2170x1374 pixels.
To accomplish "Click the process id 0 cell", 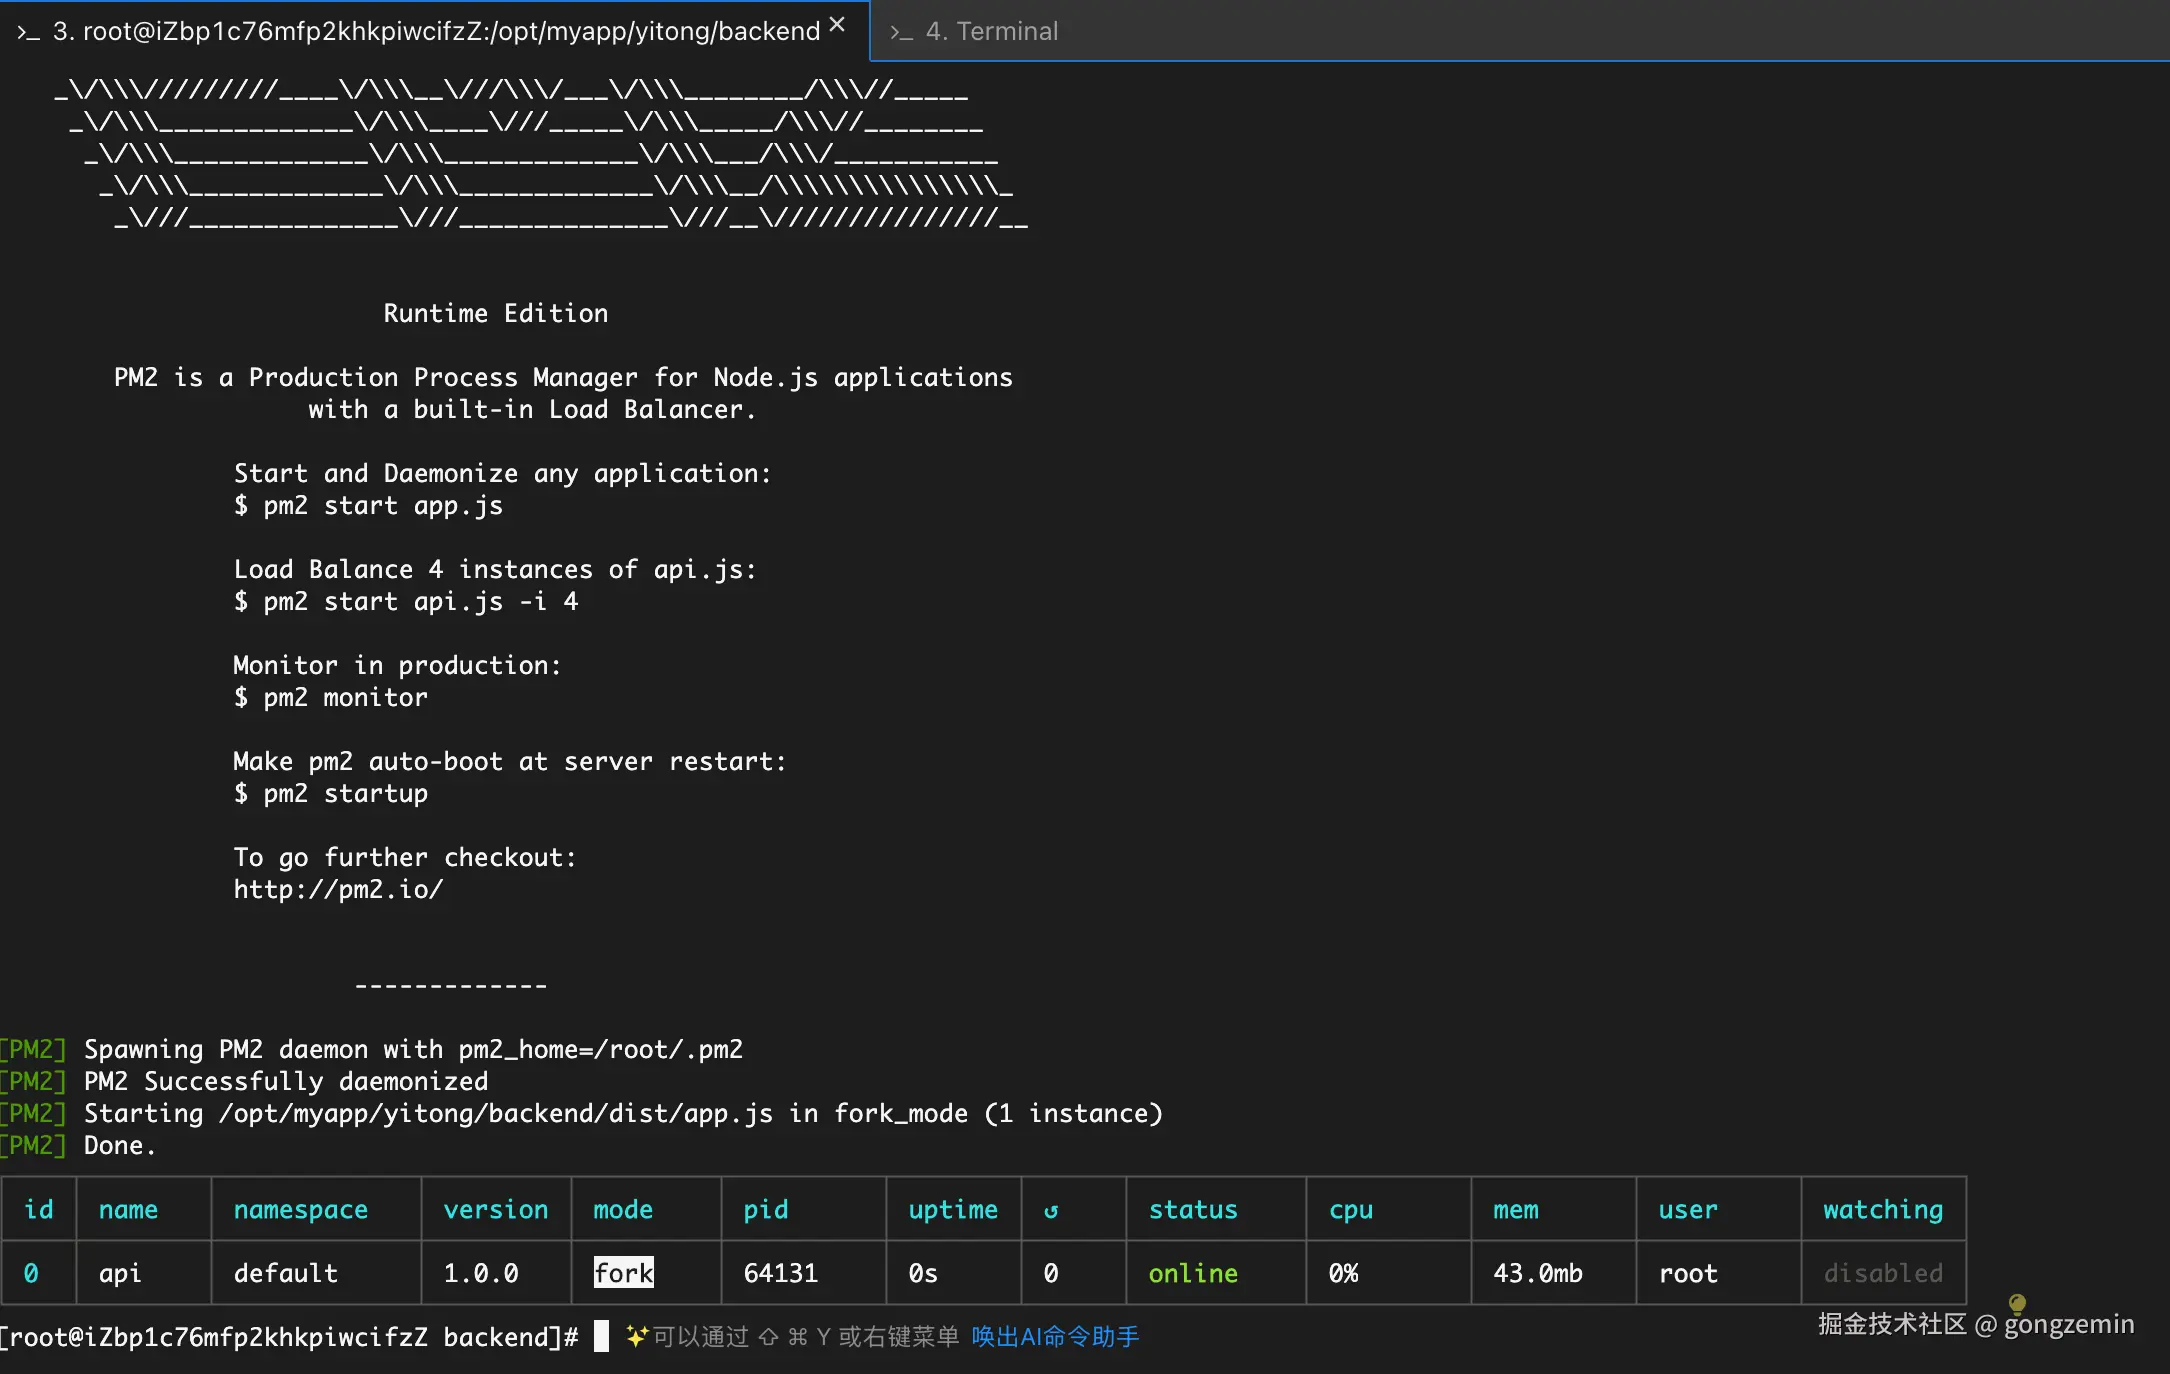I will (x=31, y=1273).
